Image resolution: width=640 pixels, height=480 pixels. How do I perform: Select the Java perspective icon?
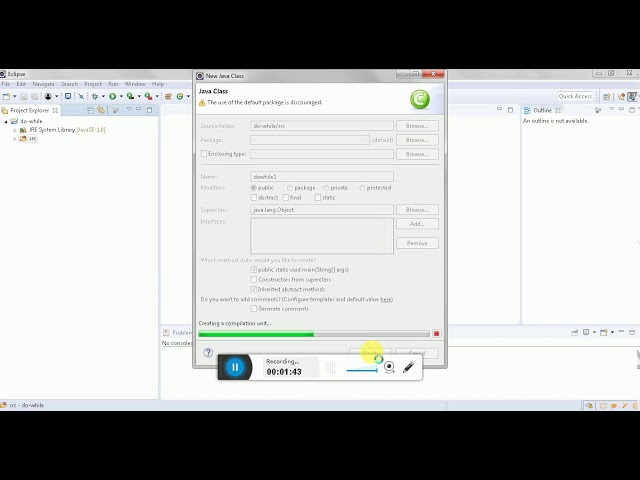[632, 97]
